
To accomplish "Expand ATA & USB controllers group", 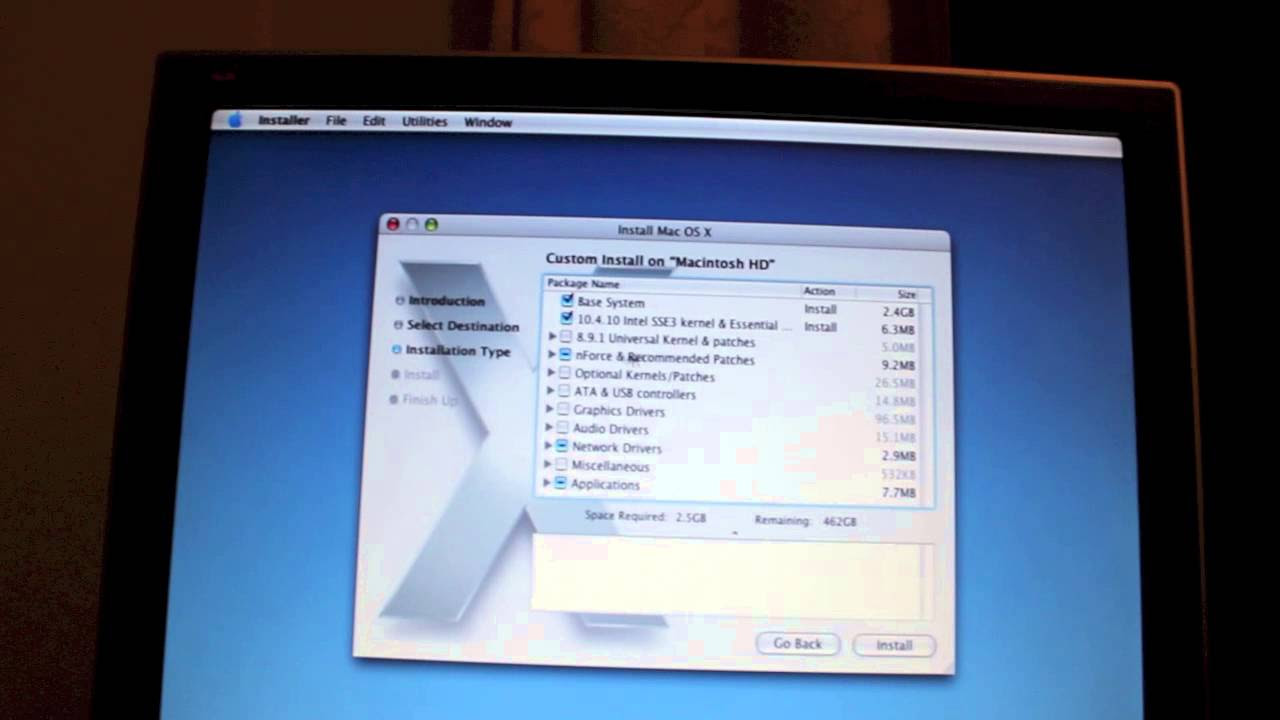I will pyautogui.click(x=550, y=391).
